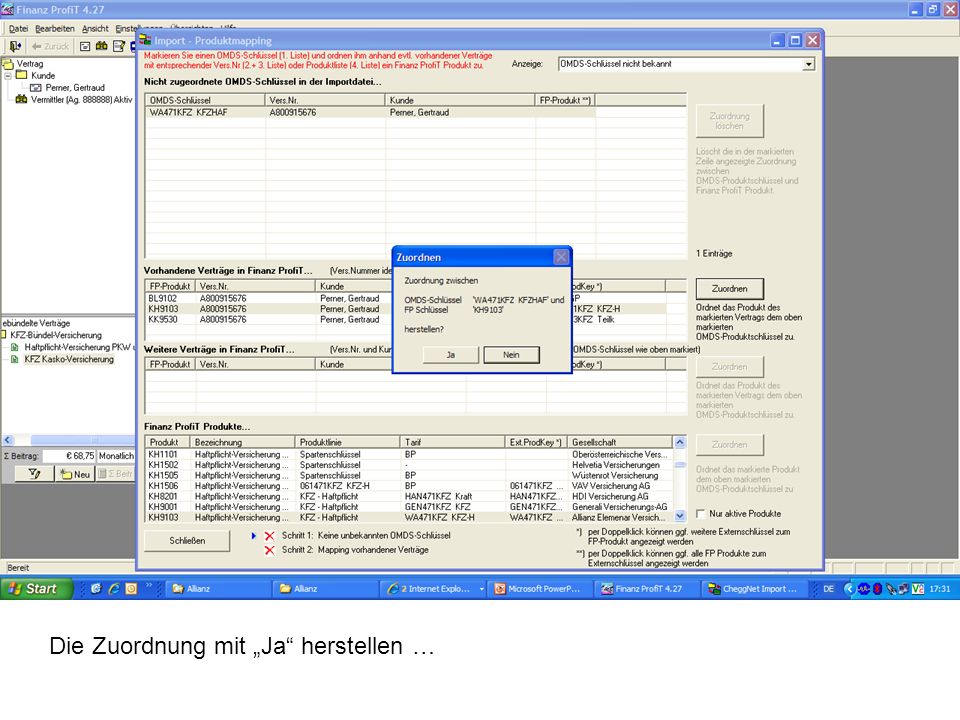Select the Vertrag root tree node
960x720 pixels.
29,64
